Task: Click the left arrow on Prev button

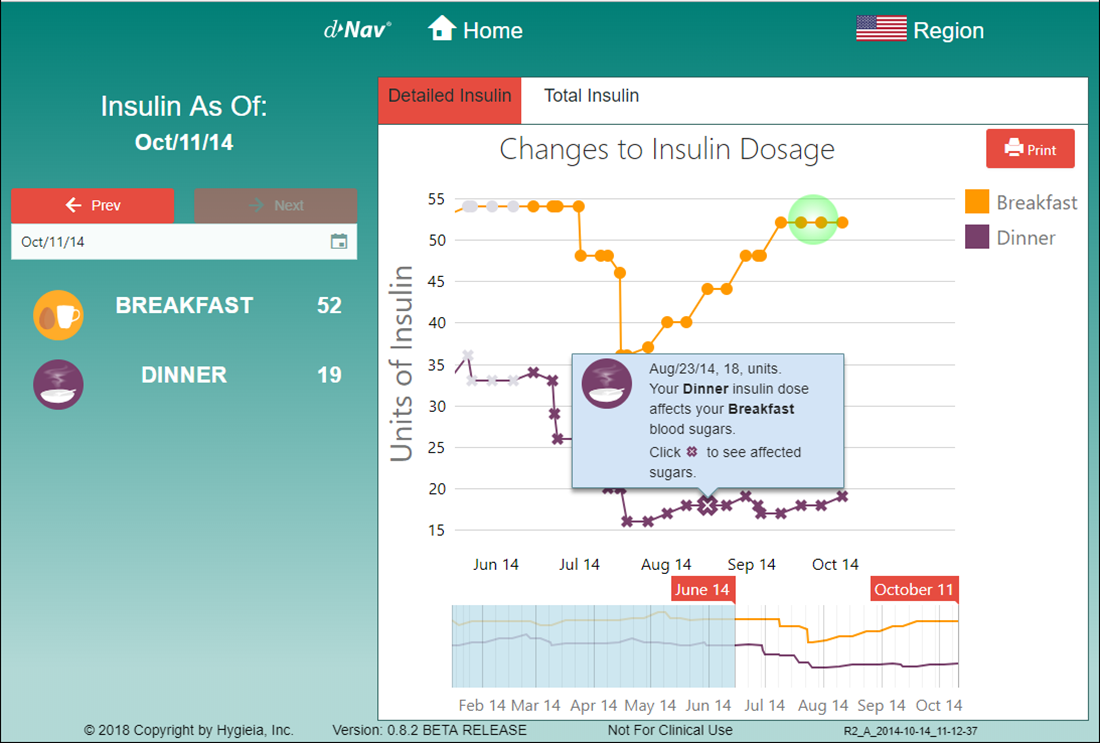Action: tap(74, 205)
